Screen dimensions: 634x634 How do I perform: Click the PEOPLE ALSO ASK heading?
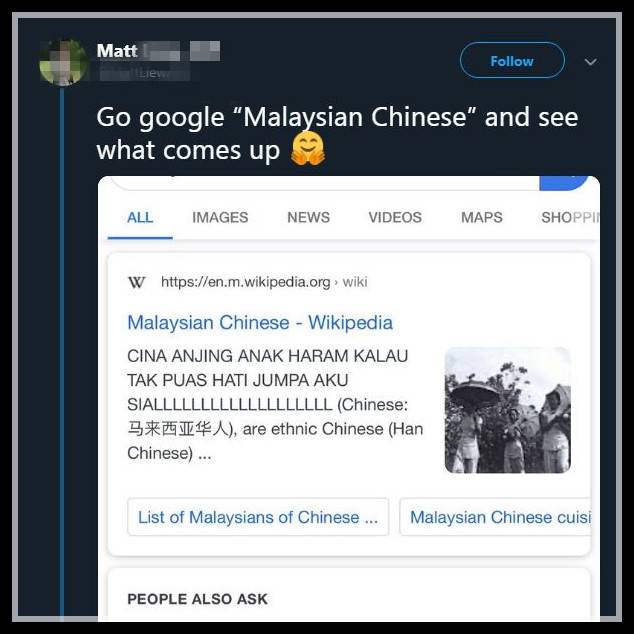point(197,599)
